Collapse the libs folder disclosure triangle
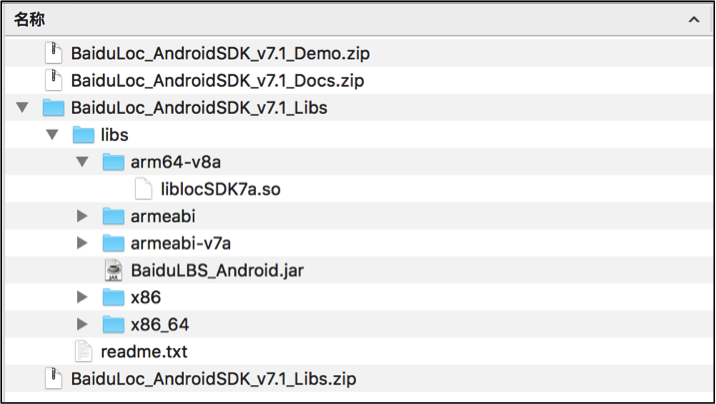The width and height of the screenshot is (716, 404). pos(52,135)
